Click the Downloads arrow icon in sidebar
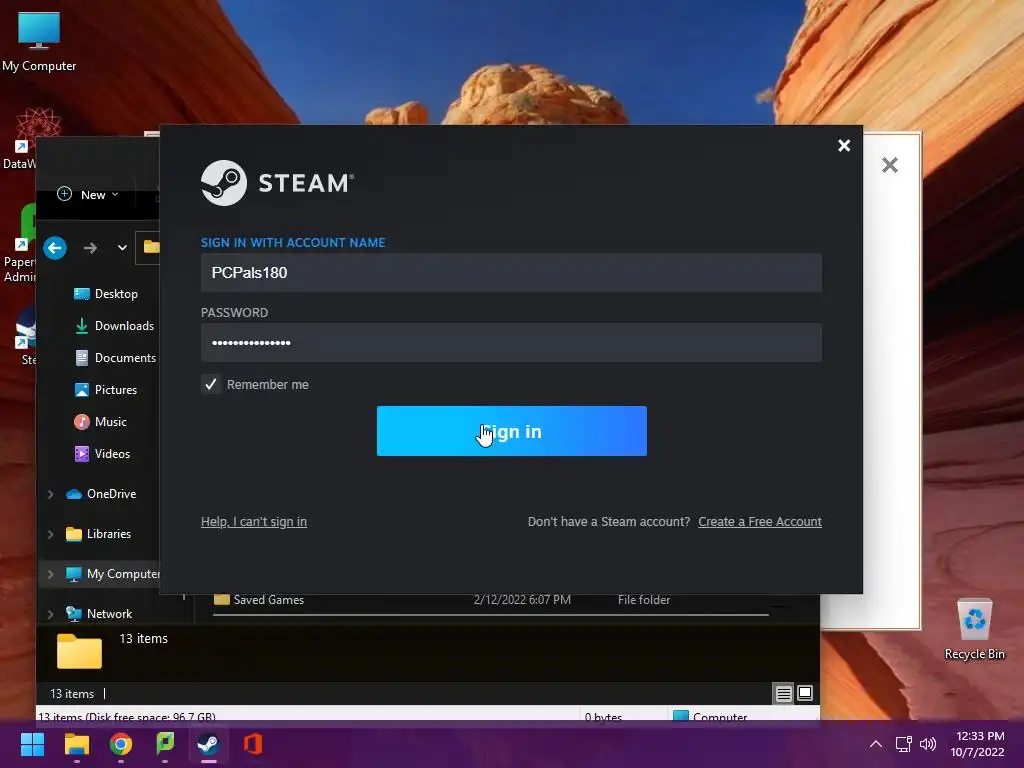Image resolution: width=1024 pixels, height=768 pixels. [x=82, y=326]
